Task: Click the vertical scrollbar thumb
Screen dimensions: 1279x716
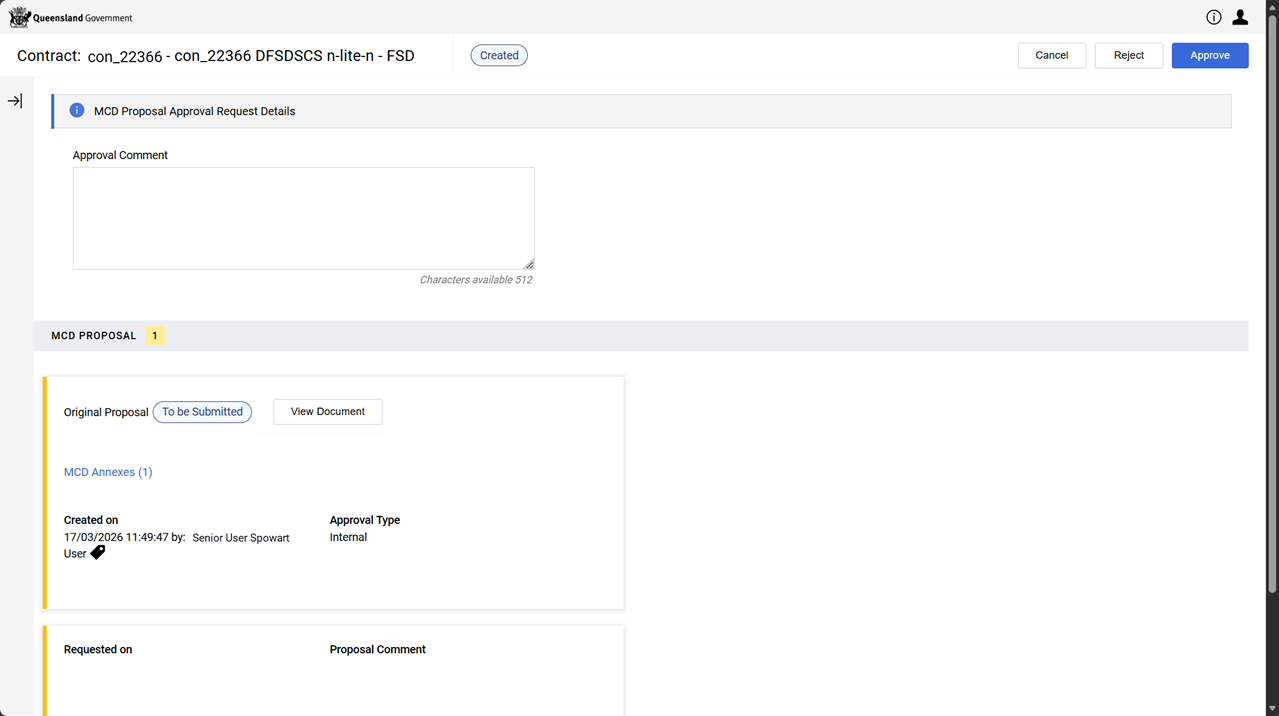Action: coord(1272,300)
